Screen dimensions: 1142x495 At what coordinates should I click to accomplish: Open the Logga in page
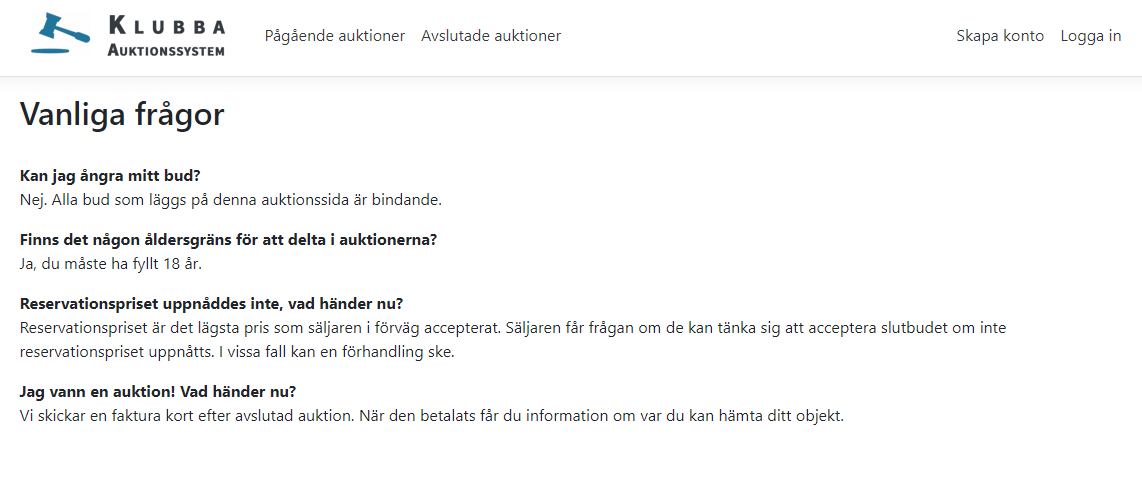[1090, 36]
